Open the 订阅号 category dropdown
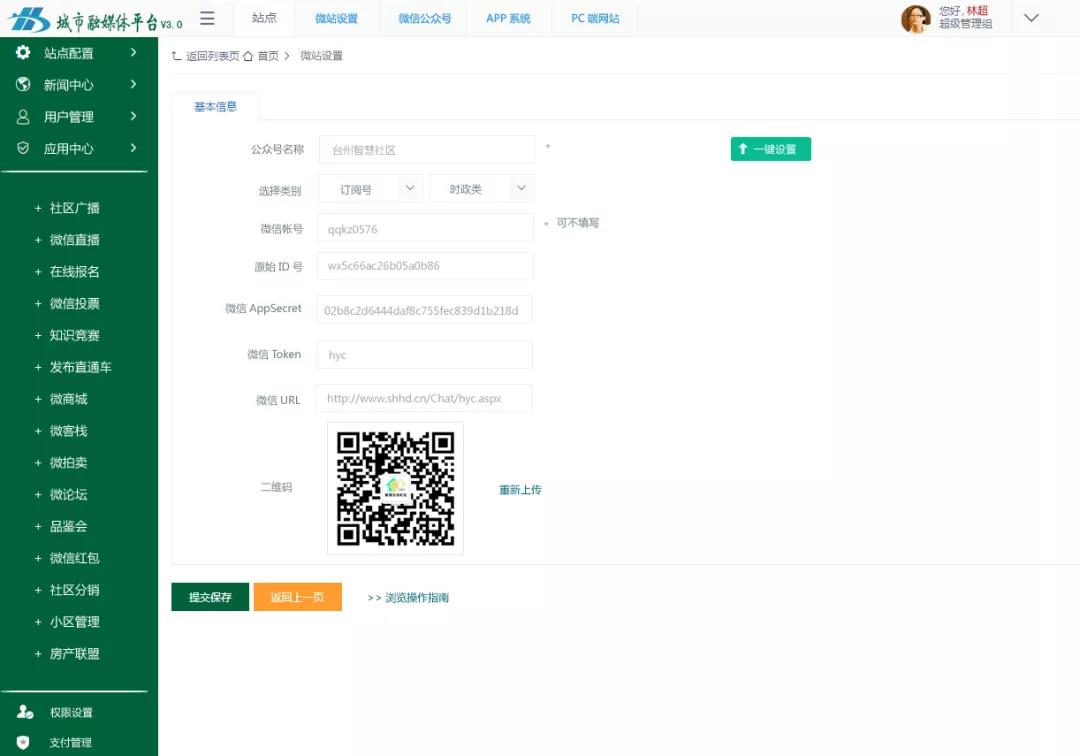1080x756 pixels. (x=370, y=189)
